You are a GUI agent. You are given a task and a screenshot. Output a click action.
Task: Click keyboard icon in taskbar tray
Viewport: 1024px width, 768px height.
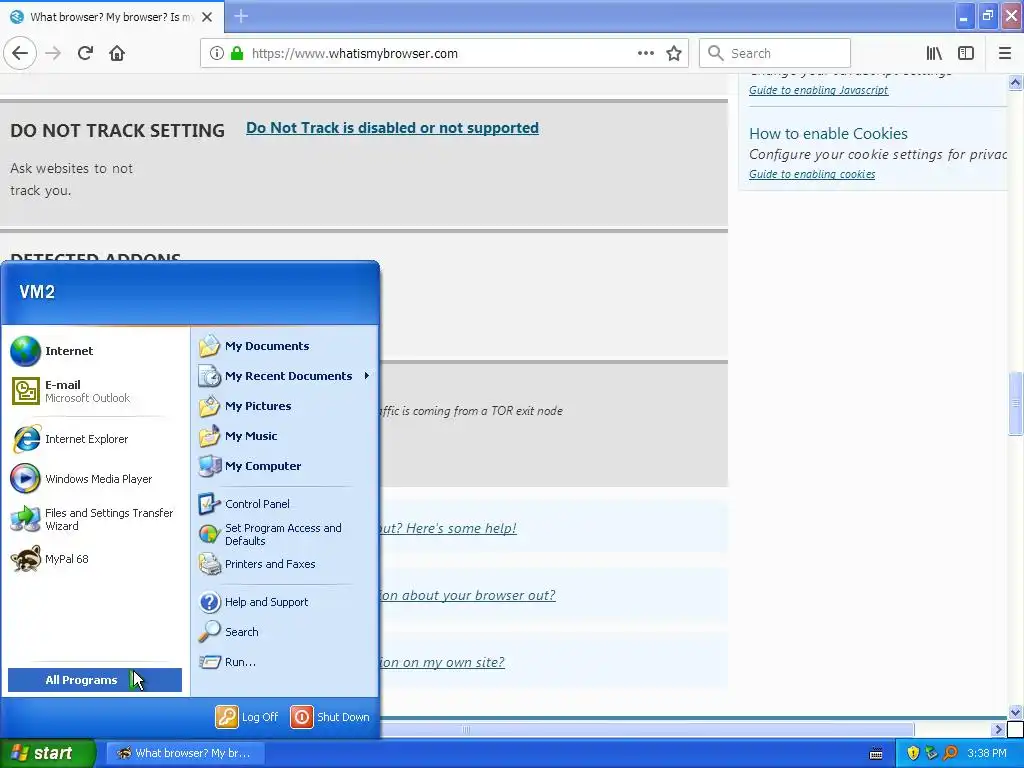876,754
